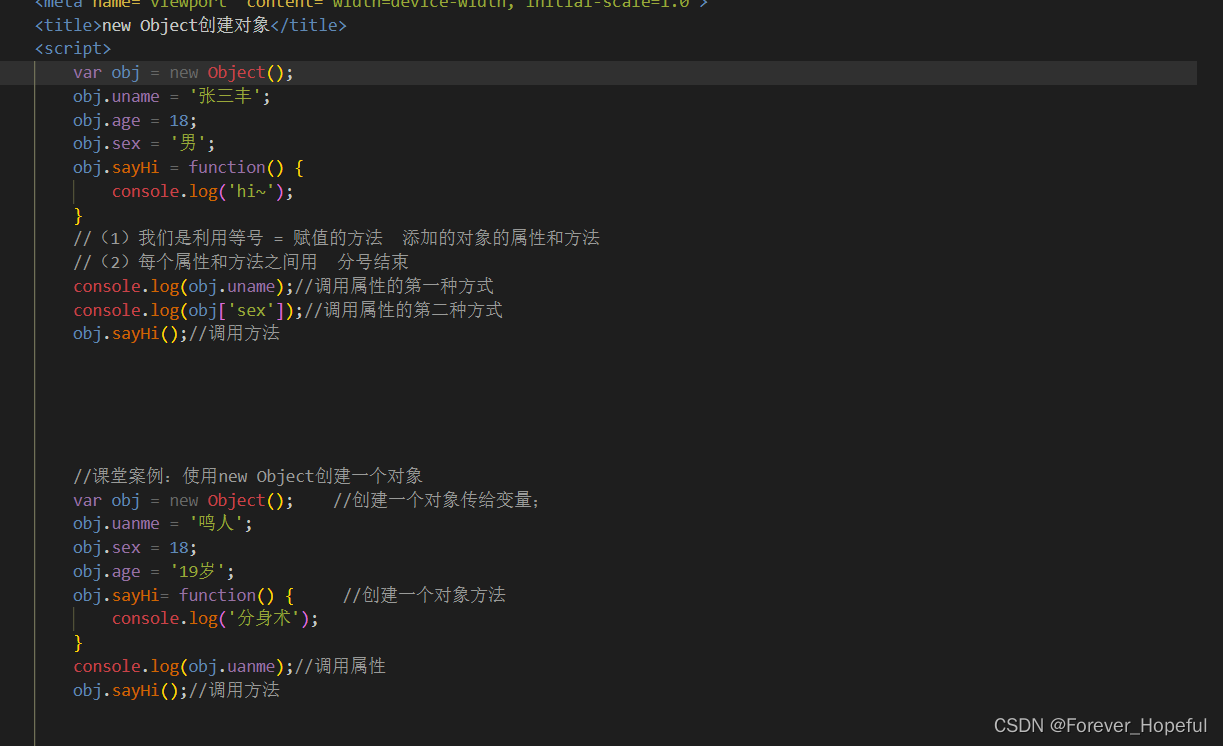Click the CSDN @Forever_Hopeful watermark link
Viewport: 1223px width, 746px height.
pos(1099,725)
